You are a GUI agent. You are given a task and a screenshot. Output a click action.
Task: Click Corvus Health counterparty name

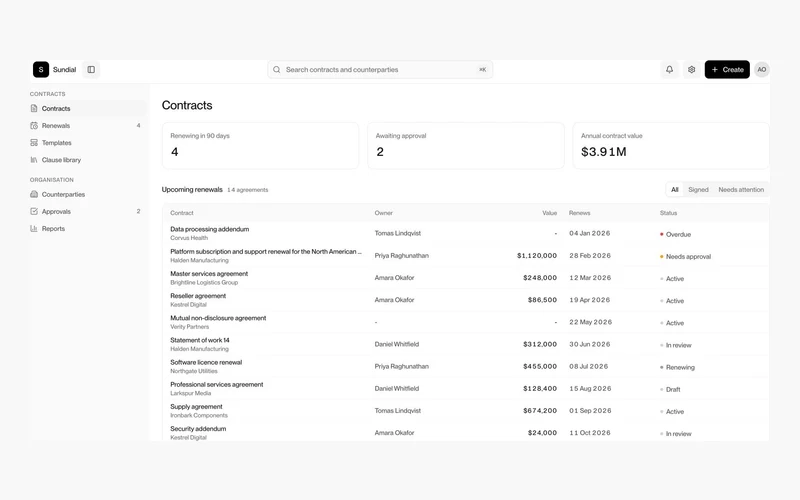point(189,238)
